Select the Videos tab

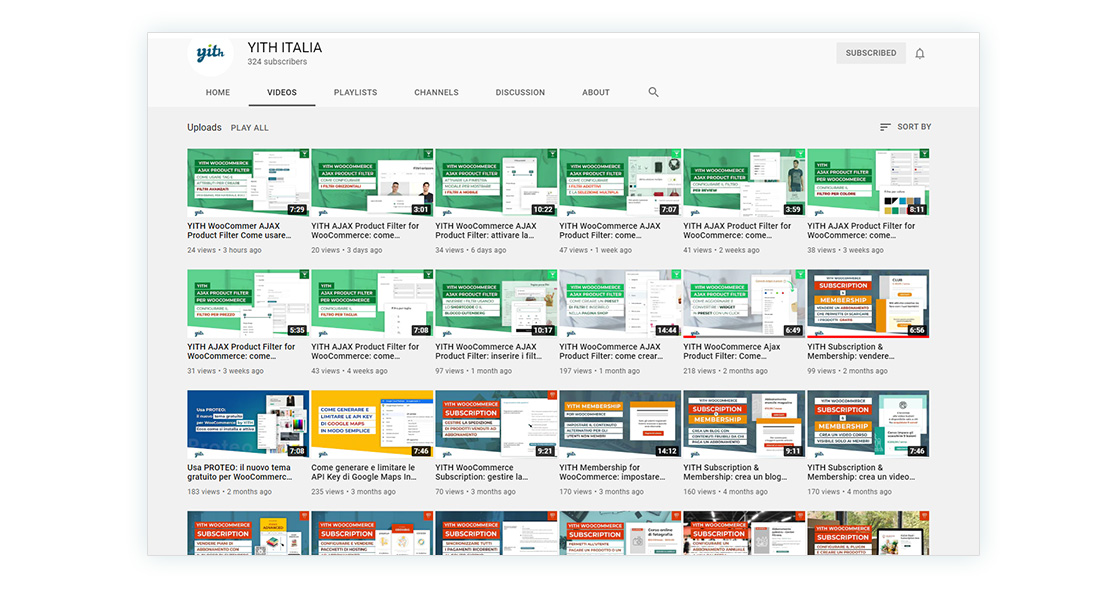[x=282, y=92]
